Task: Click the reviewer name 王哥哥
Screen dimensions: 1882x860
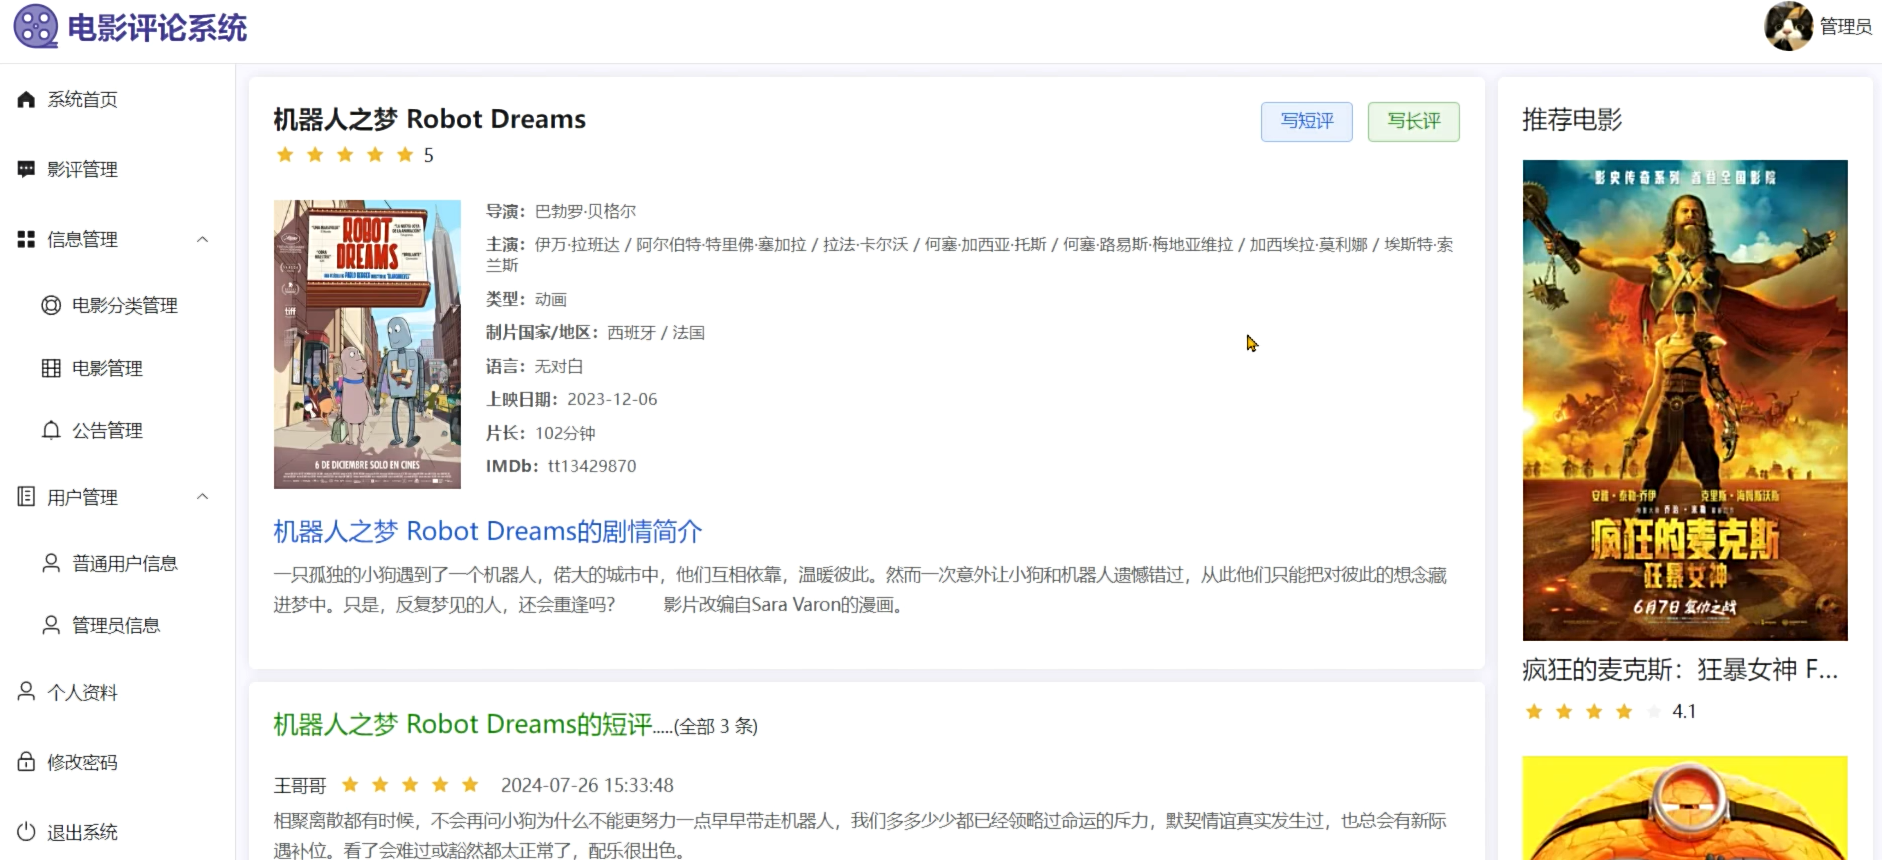Action: coord(300,785)
